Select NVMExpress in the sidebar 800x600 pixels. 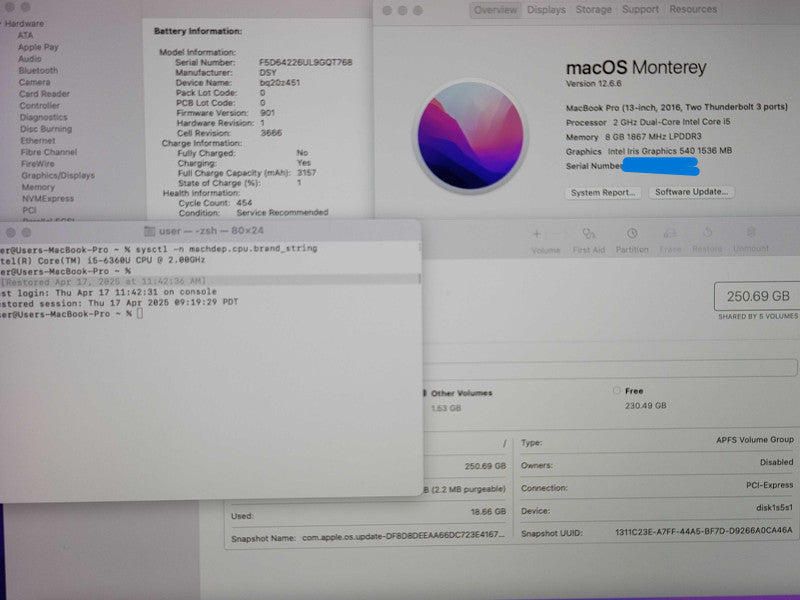coord(48,198)
